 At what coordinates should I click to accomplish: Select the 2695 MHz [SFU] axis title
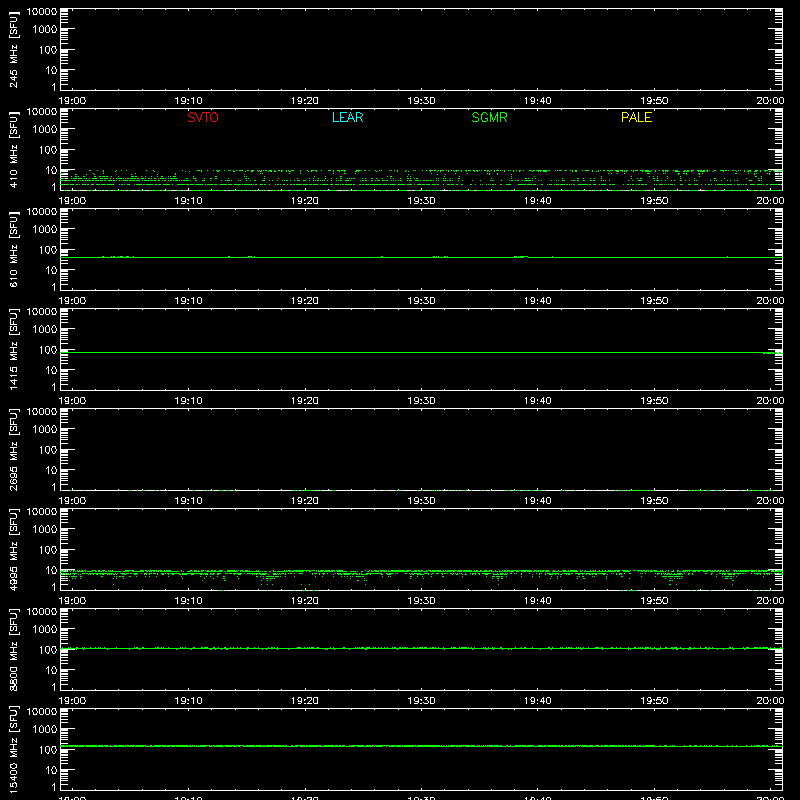tap(14, 449)
